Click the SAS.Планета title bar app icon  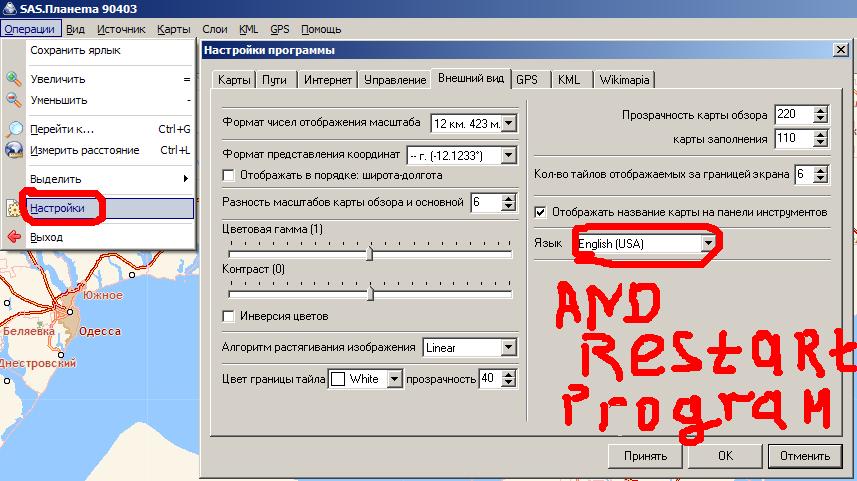[x=9, y=9]
